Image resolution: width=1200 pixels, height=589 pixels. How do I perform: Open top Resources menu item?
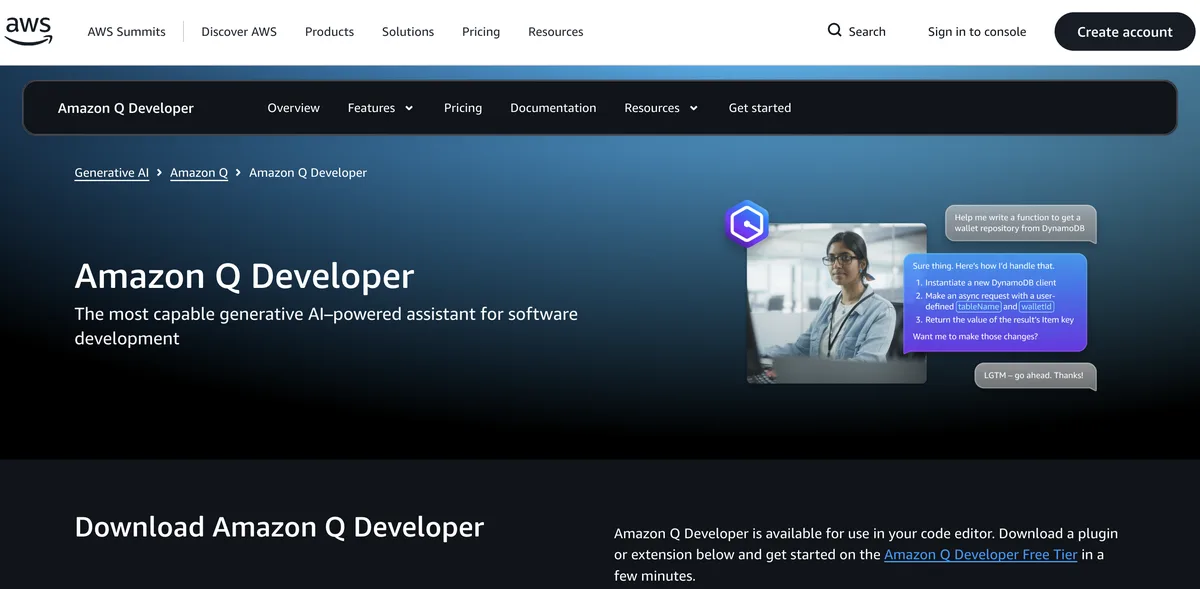(556, 31)
